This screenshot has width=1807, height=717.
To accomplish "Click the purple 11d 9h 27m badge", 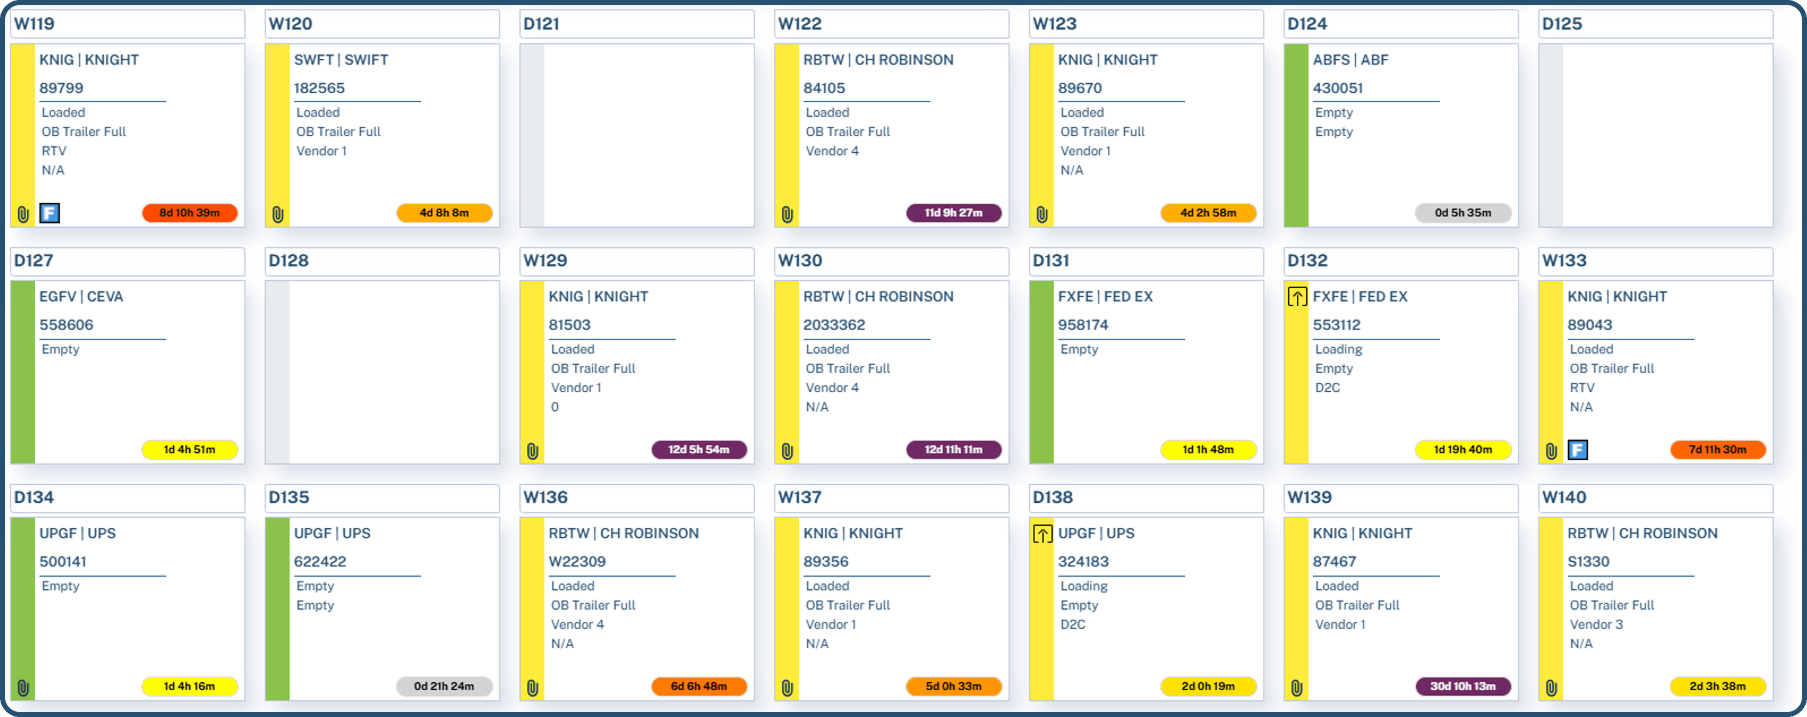I will coord(954,213).
